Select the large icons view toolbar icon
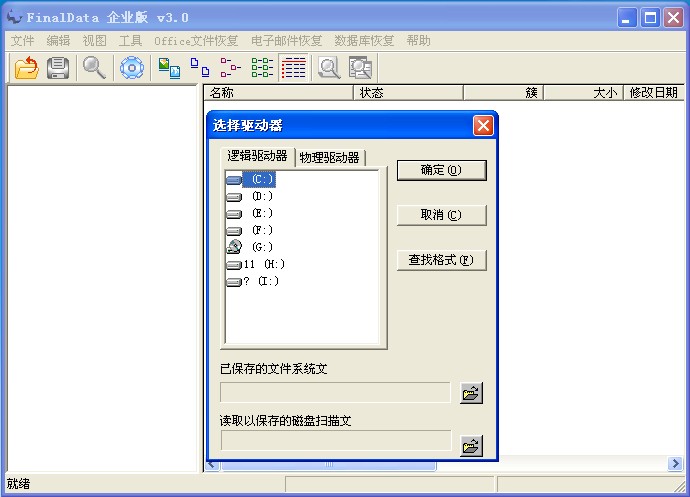Screen dimensions: 690x497 [x=200, y=68]
